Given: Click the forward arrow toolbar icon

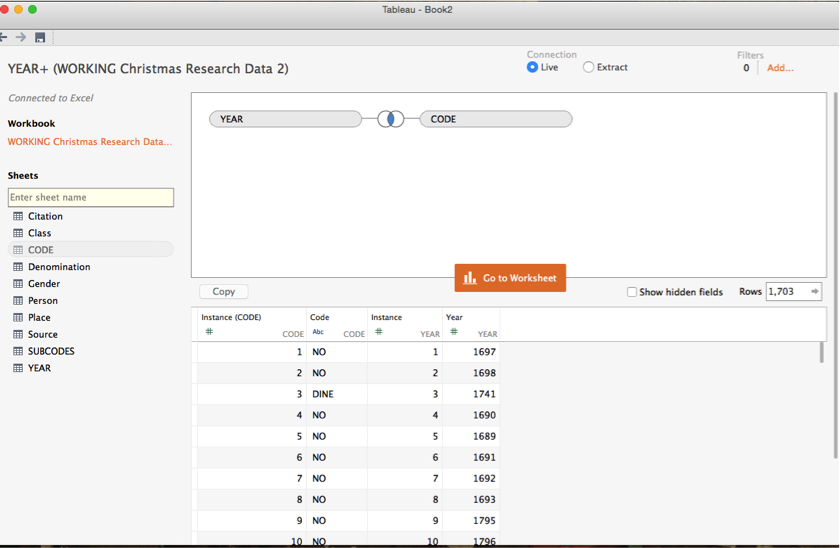Looking at the screenshot, I should pos(21,37).
